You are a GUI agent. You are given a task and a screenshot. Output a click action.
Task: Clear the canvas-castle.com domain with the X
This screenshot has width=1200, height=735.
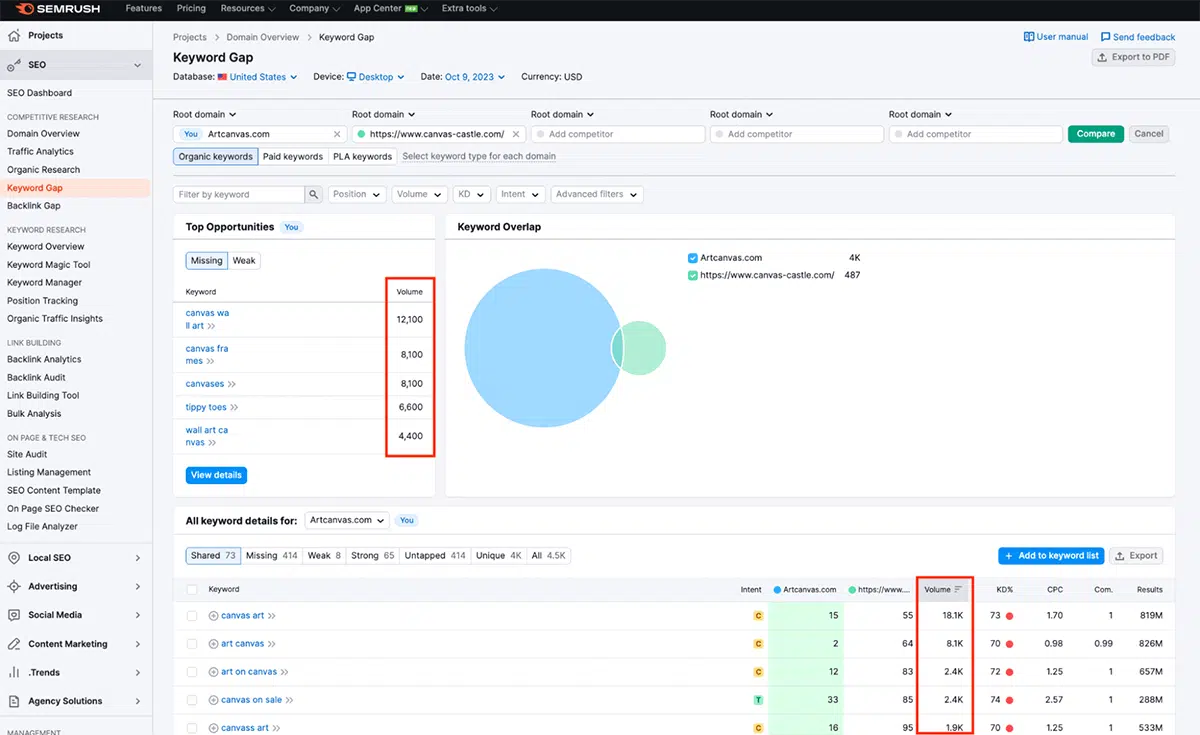pyautogui.click(x=516, y=134)
